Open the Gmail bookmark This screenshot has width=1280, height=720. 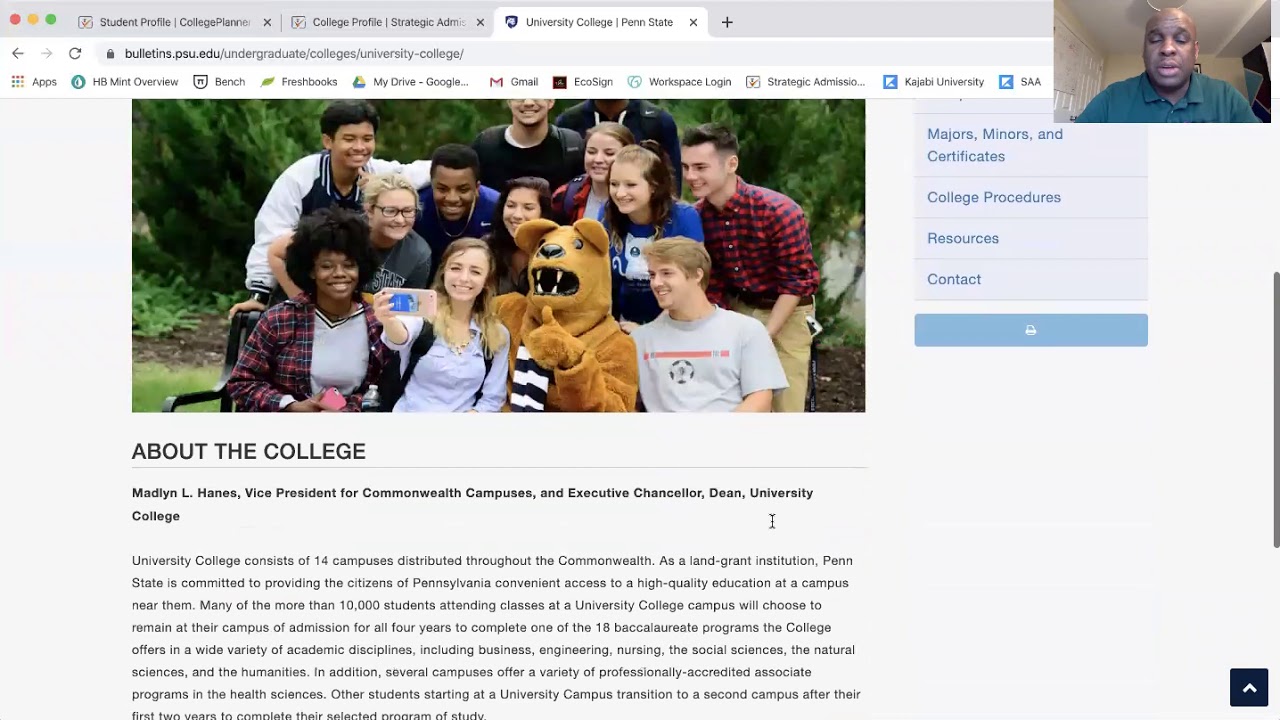tap(514, 82)
